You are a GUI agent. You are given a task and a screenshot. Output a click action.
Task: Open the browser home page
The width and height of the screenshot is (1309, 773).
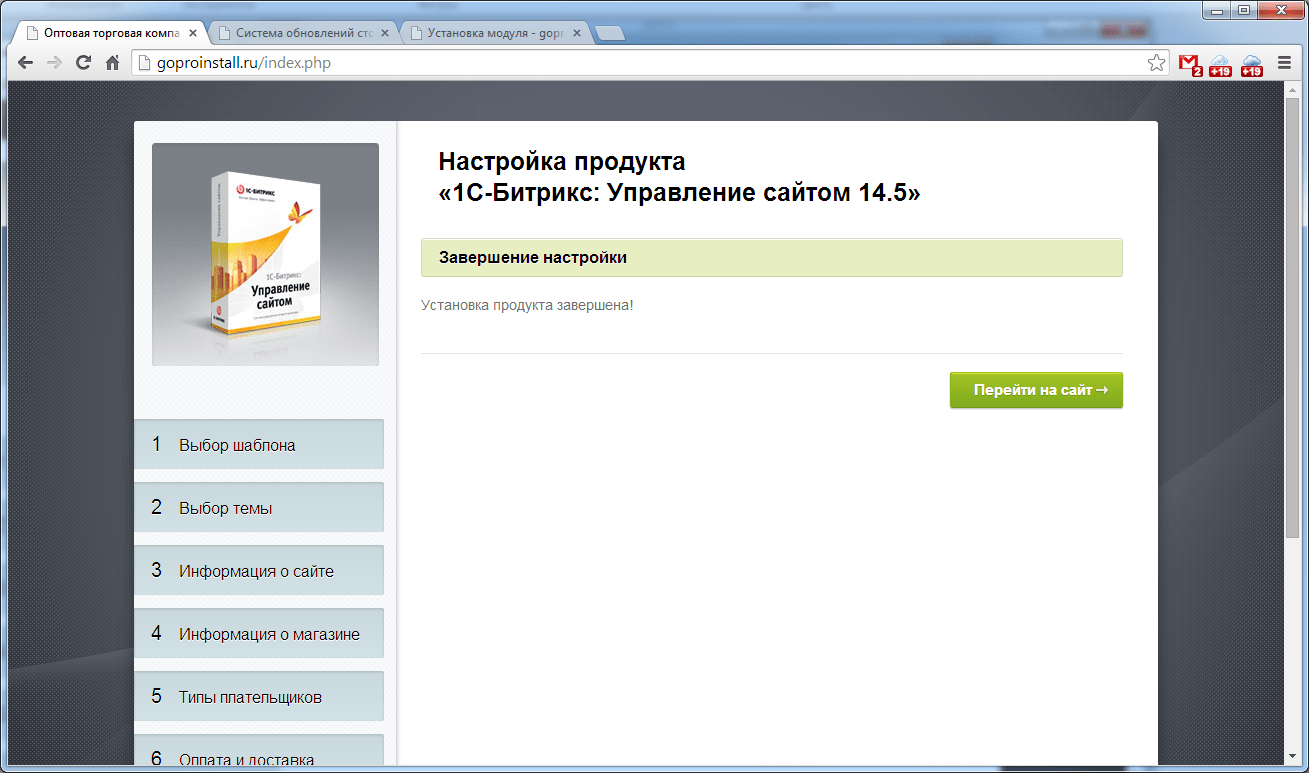pyautogui.click(x=113, y=63)
